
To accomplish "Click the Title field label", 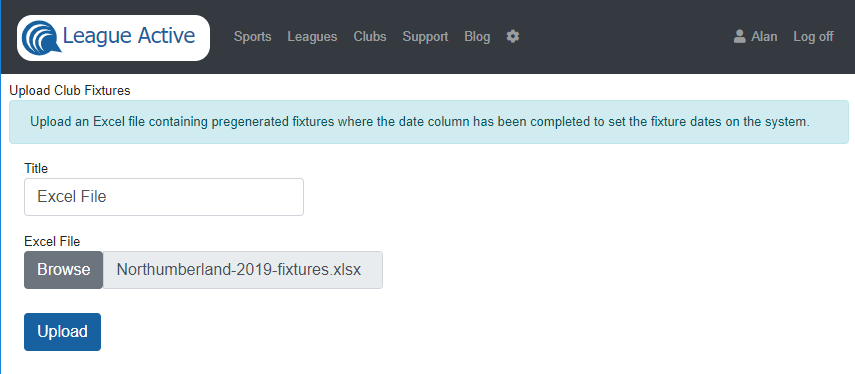I will [x=36, y=168].
